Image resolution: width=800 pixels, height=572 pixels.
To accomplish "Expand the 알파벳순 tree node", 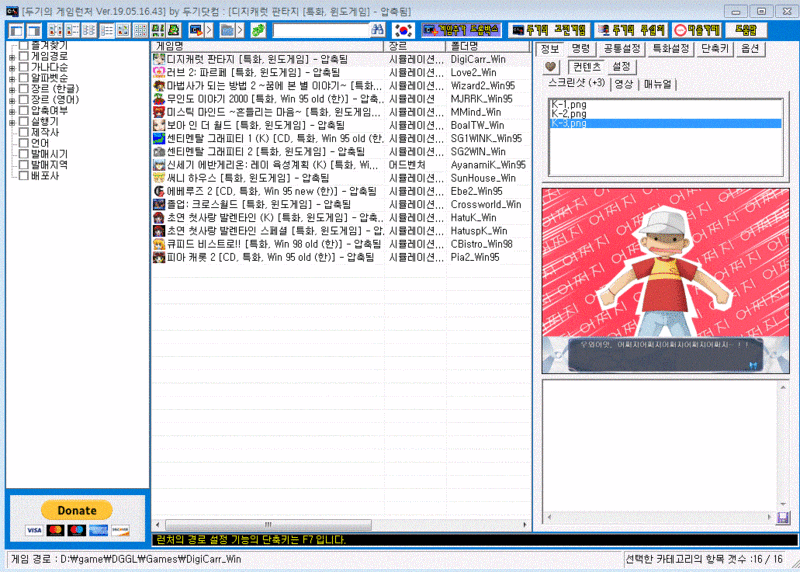I will (x=12, y=79).
